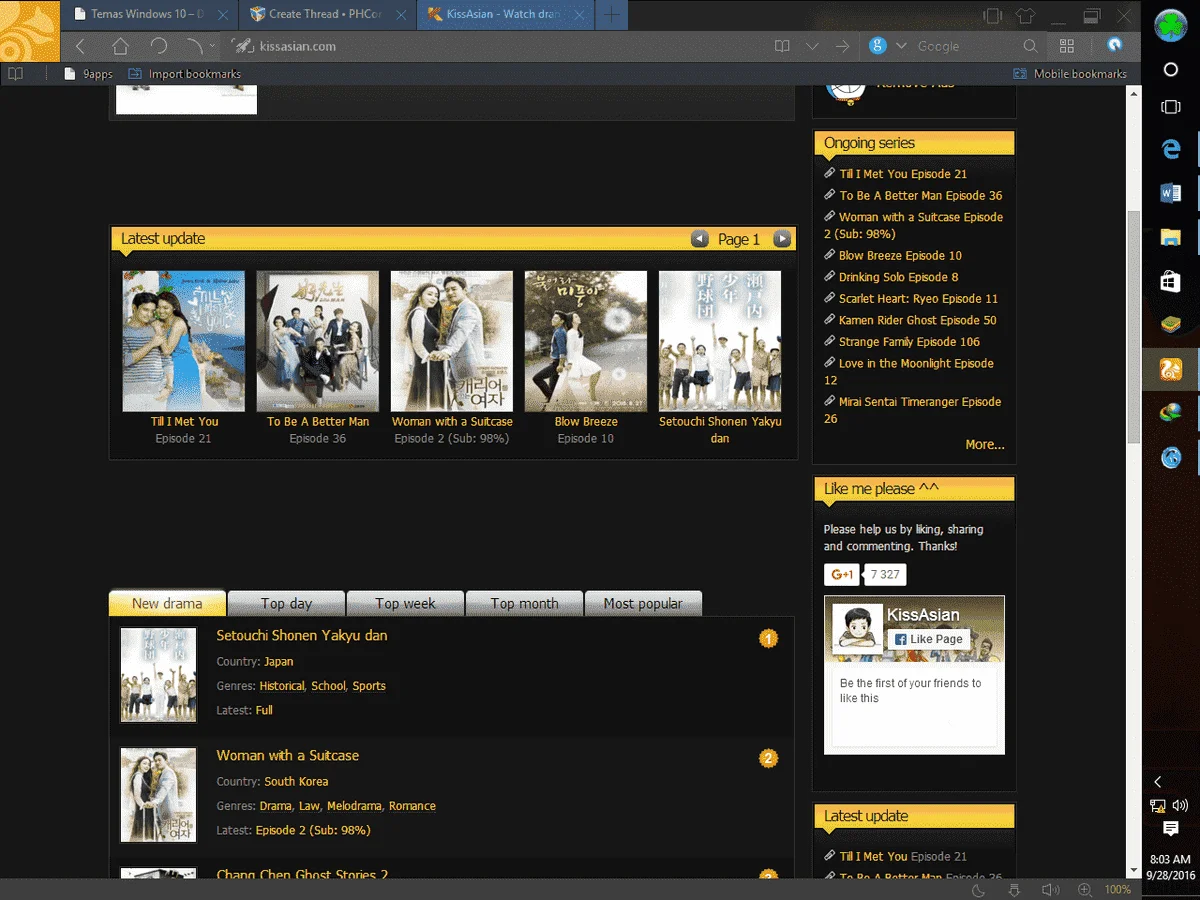The height and width of the screenshot is (900, 1200).
Task: Go to previous page of Latest update
Action: [700, 239]
